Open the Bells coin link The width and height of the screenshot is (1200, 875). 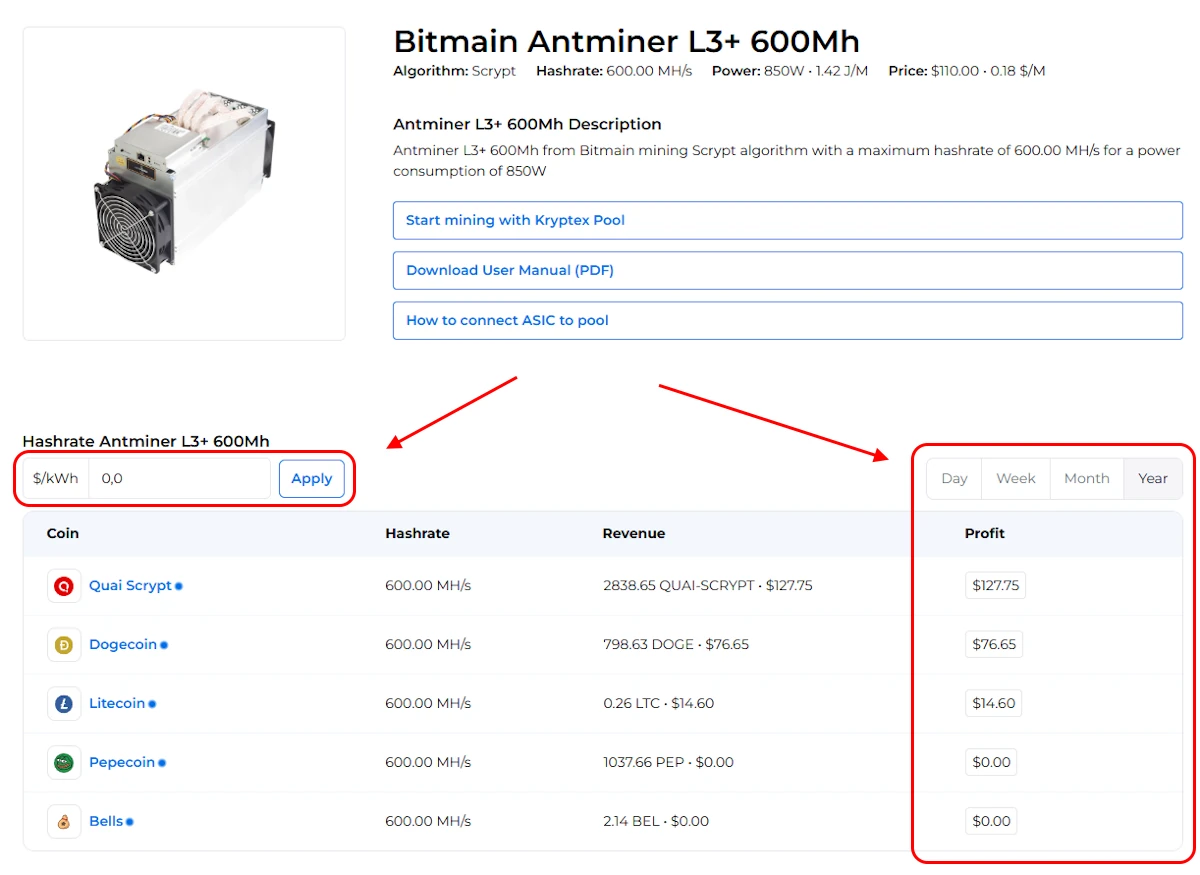pos(106,821)
